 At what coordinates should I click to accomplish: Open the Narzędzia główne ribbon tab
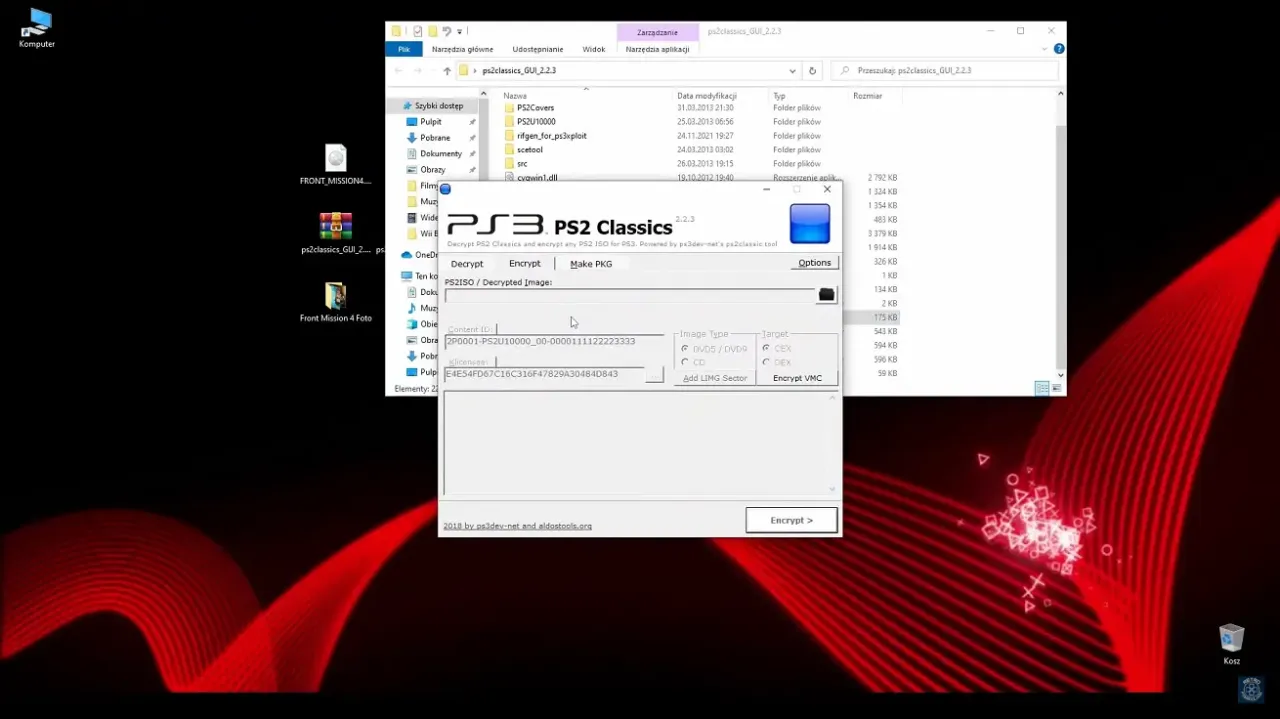click(463, 49)
